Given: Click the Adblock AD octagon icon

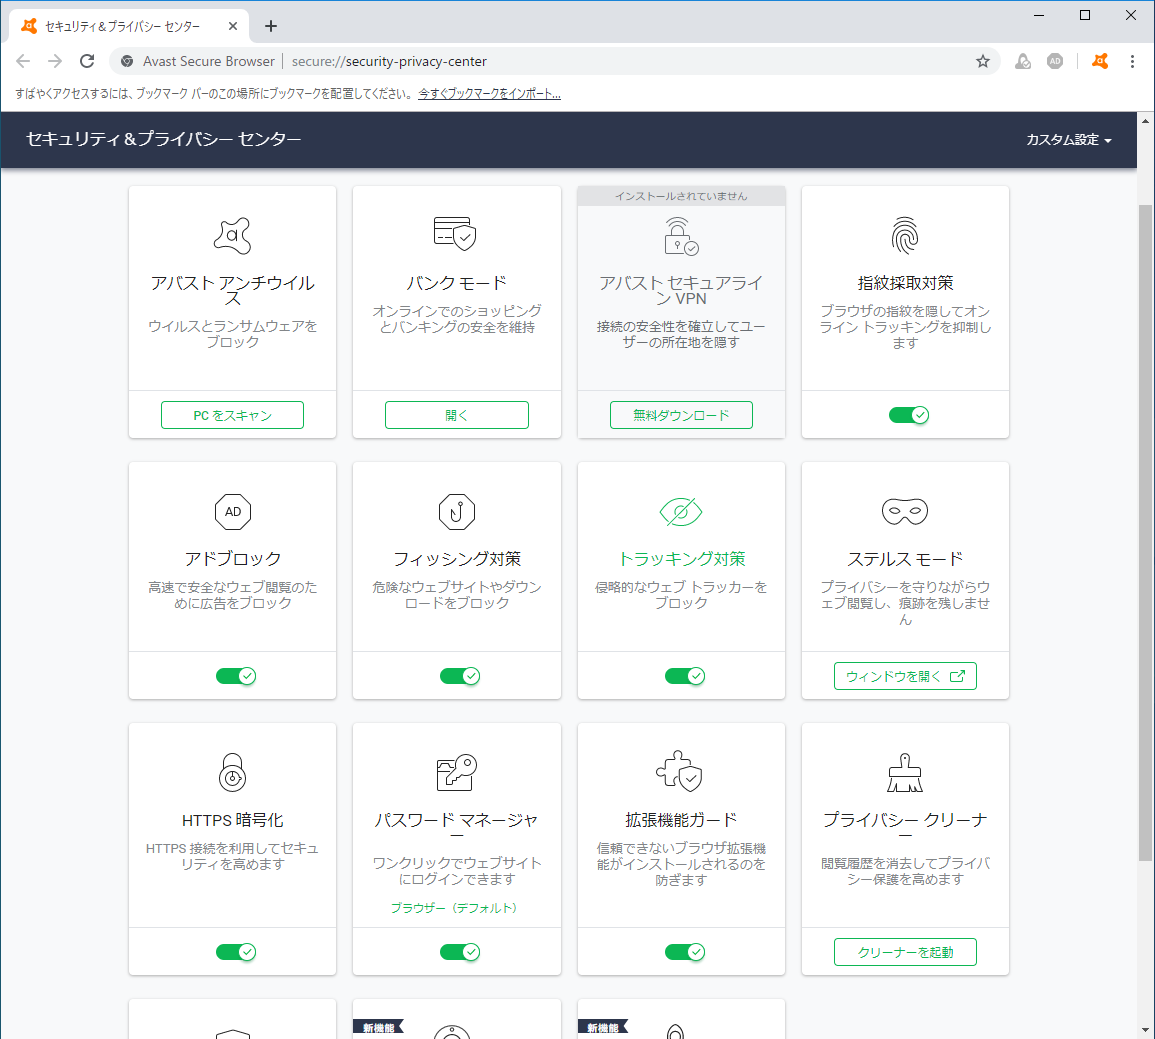Looking at the screenshot, I should [233, 512].
